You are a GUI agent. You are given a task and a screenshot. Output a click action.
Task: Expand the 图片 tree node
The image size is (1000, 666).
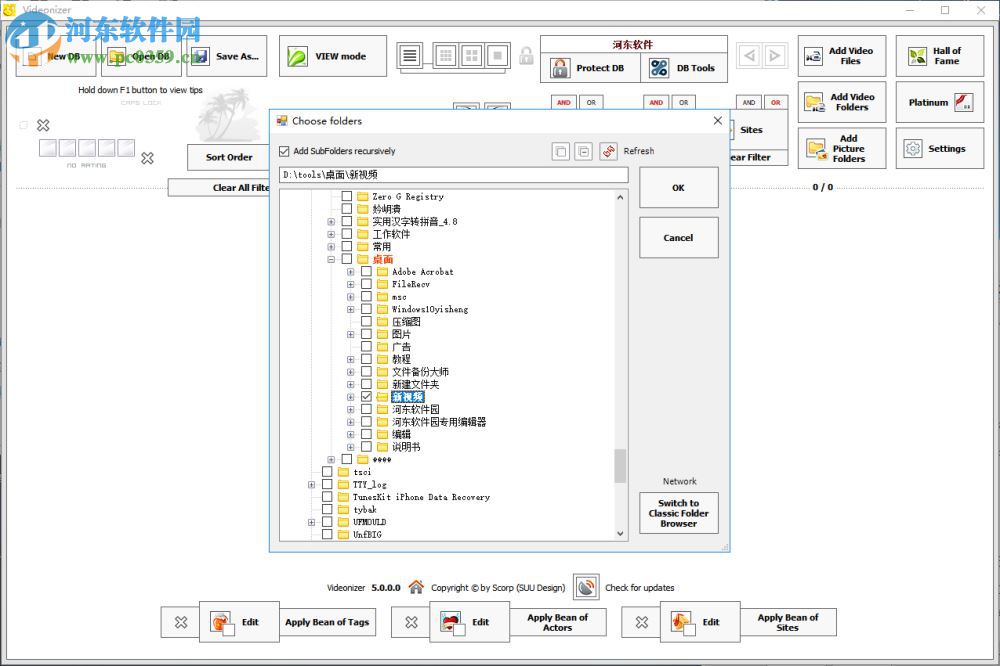(350, 334)
